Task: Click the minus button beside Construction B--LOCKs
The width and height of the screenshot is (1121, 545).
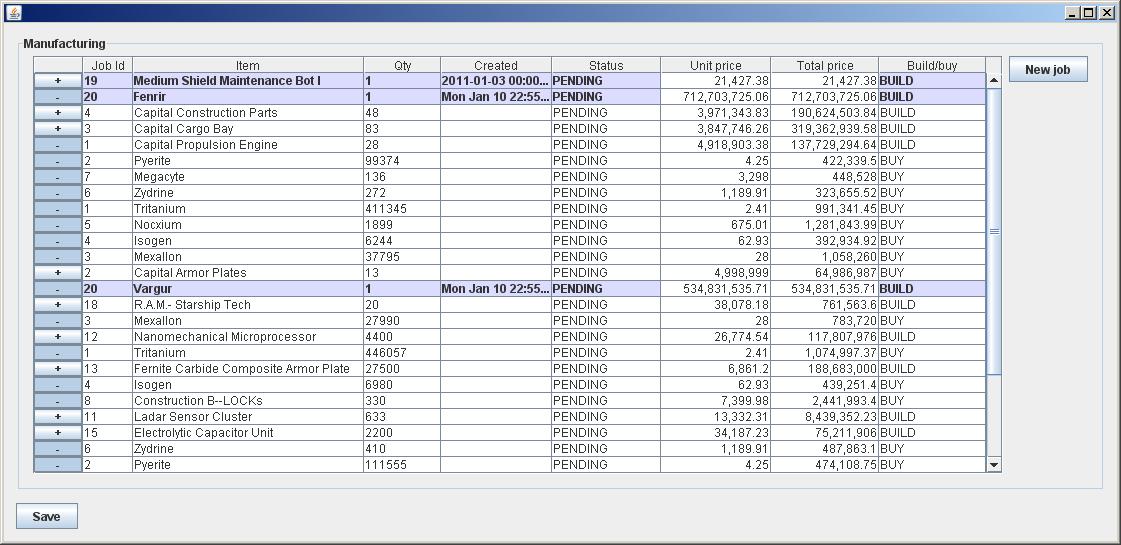Action: (58, 401)
